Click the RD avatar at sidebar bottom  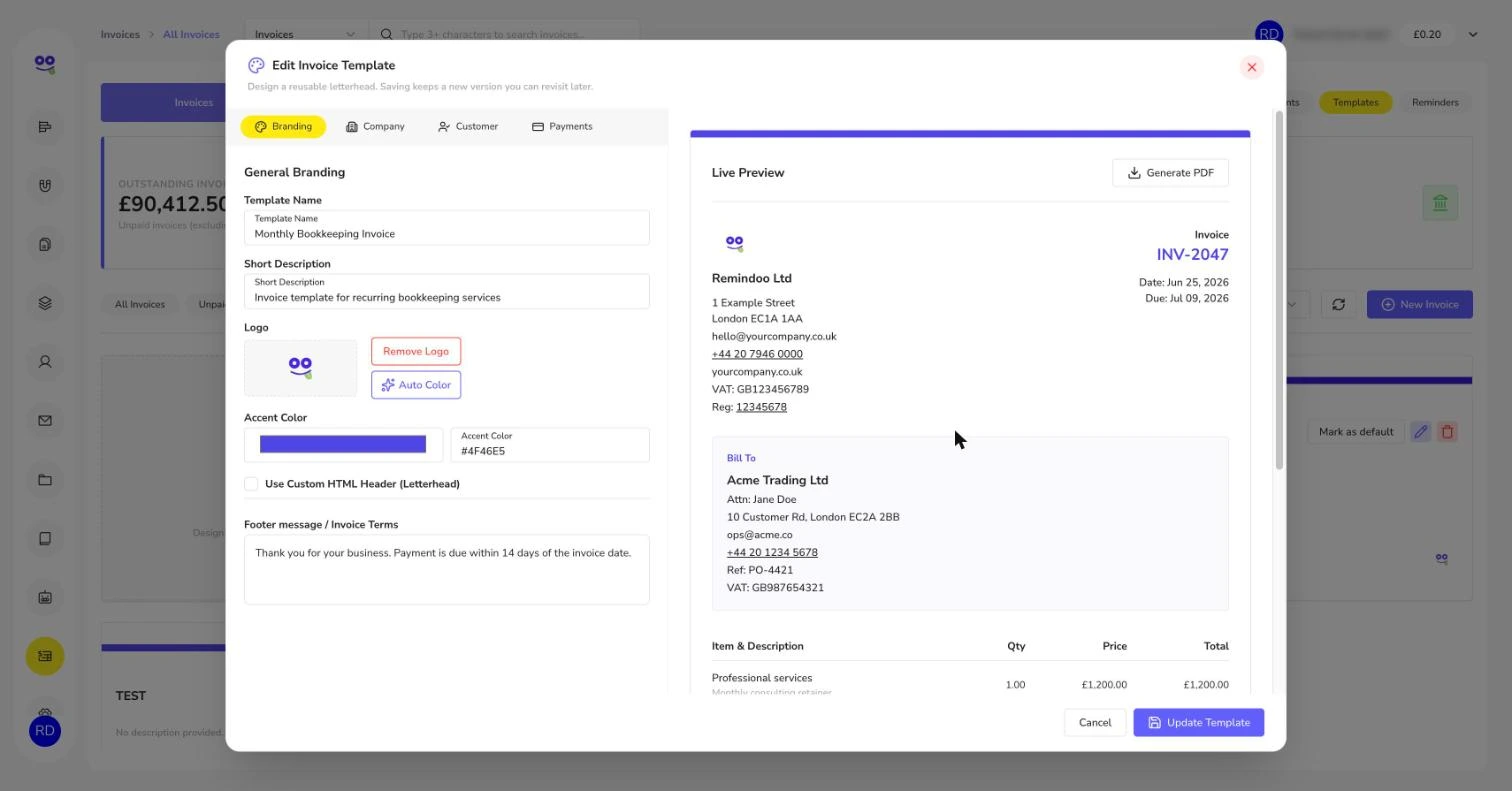click(x=45, y=731)
